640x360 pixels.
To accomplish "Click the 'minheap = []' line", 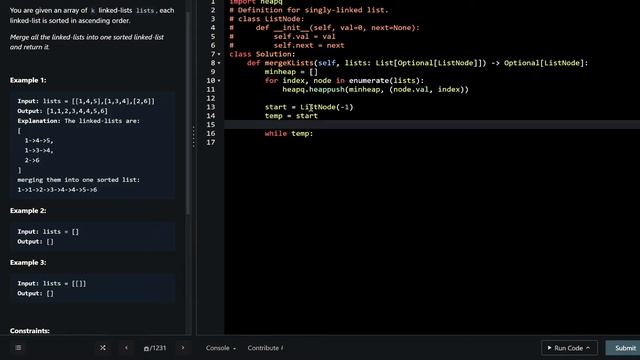I will point(291,72).
